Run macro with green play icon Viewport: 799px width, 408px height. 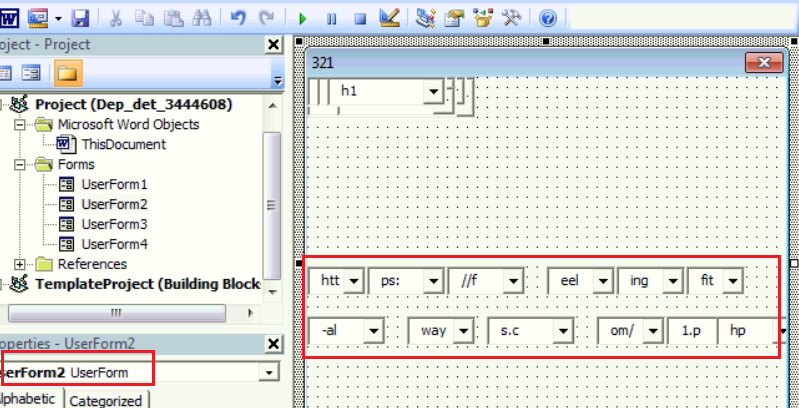coord(303,19)
